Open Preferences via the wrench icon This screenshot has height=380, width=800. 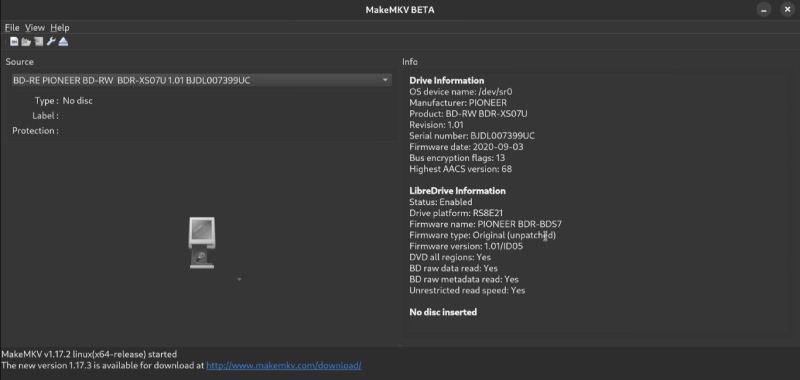51,42
